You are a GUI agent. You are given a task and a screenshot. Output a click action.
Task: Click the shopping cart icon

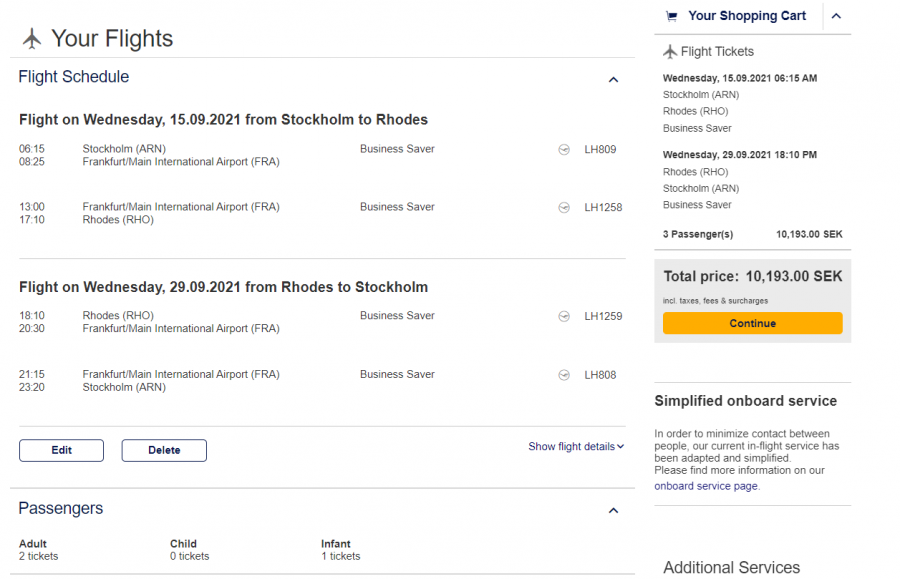(672, 16)
